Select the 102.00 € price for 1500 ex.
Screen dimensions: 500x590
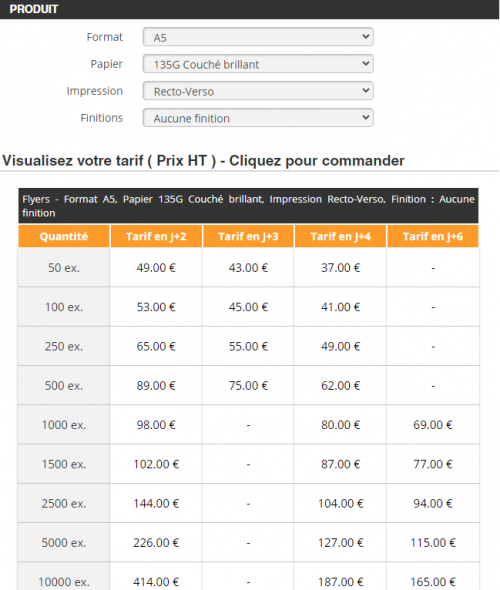coord(156,464)
